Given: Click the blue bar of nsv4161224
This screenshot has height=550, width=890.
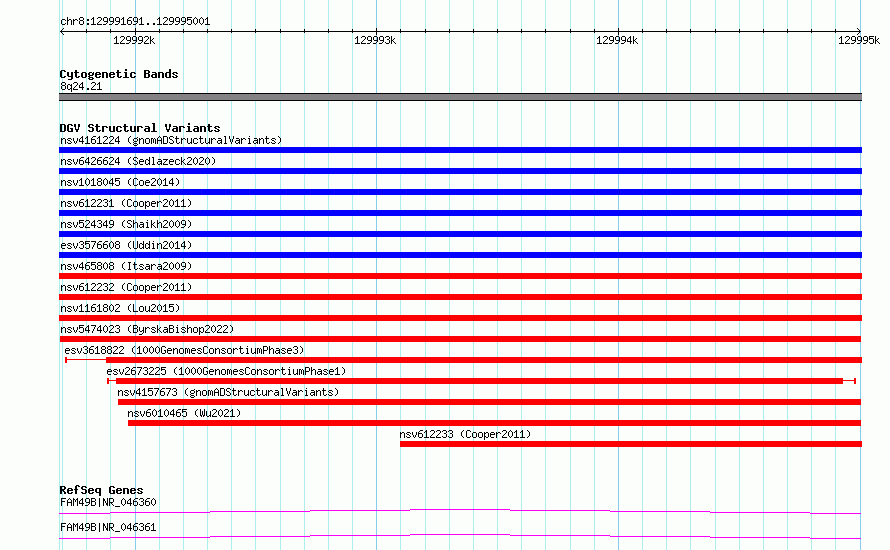Looking at the screenshot, I should 460,150.
